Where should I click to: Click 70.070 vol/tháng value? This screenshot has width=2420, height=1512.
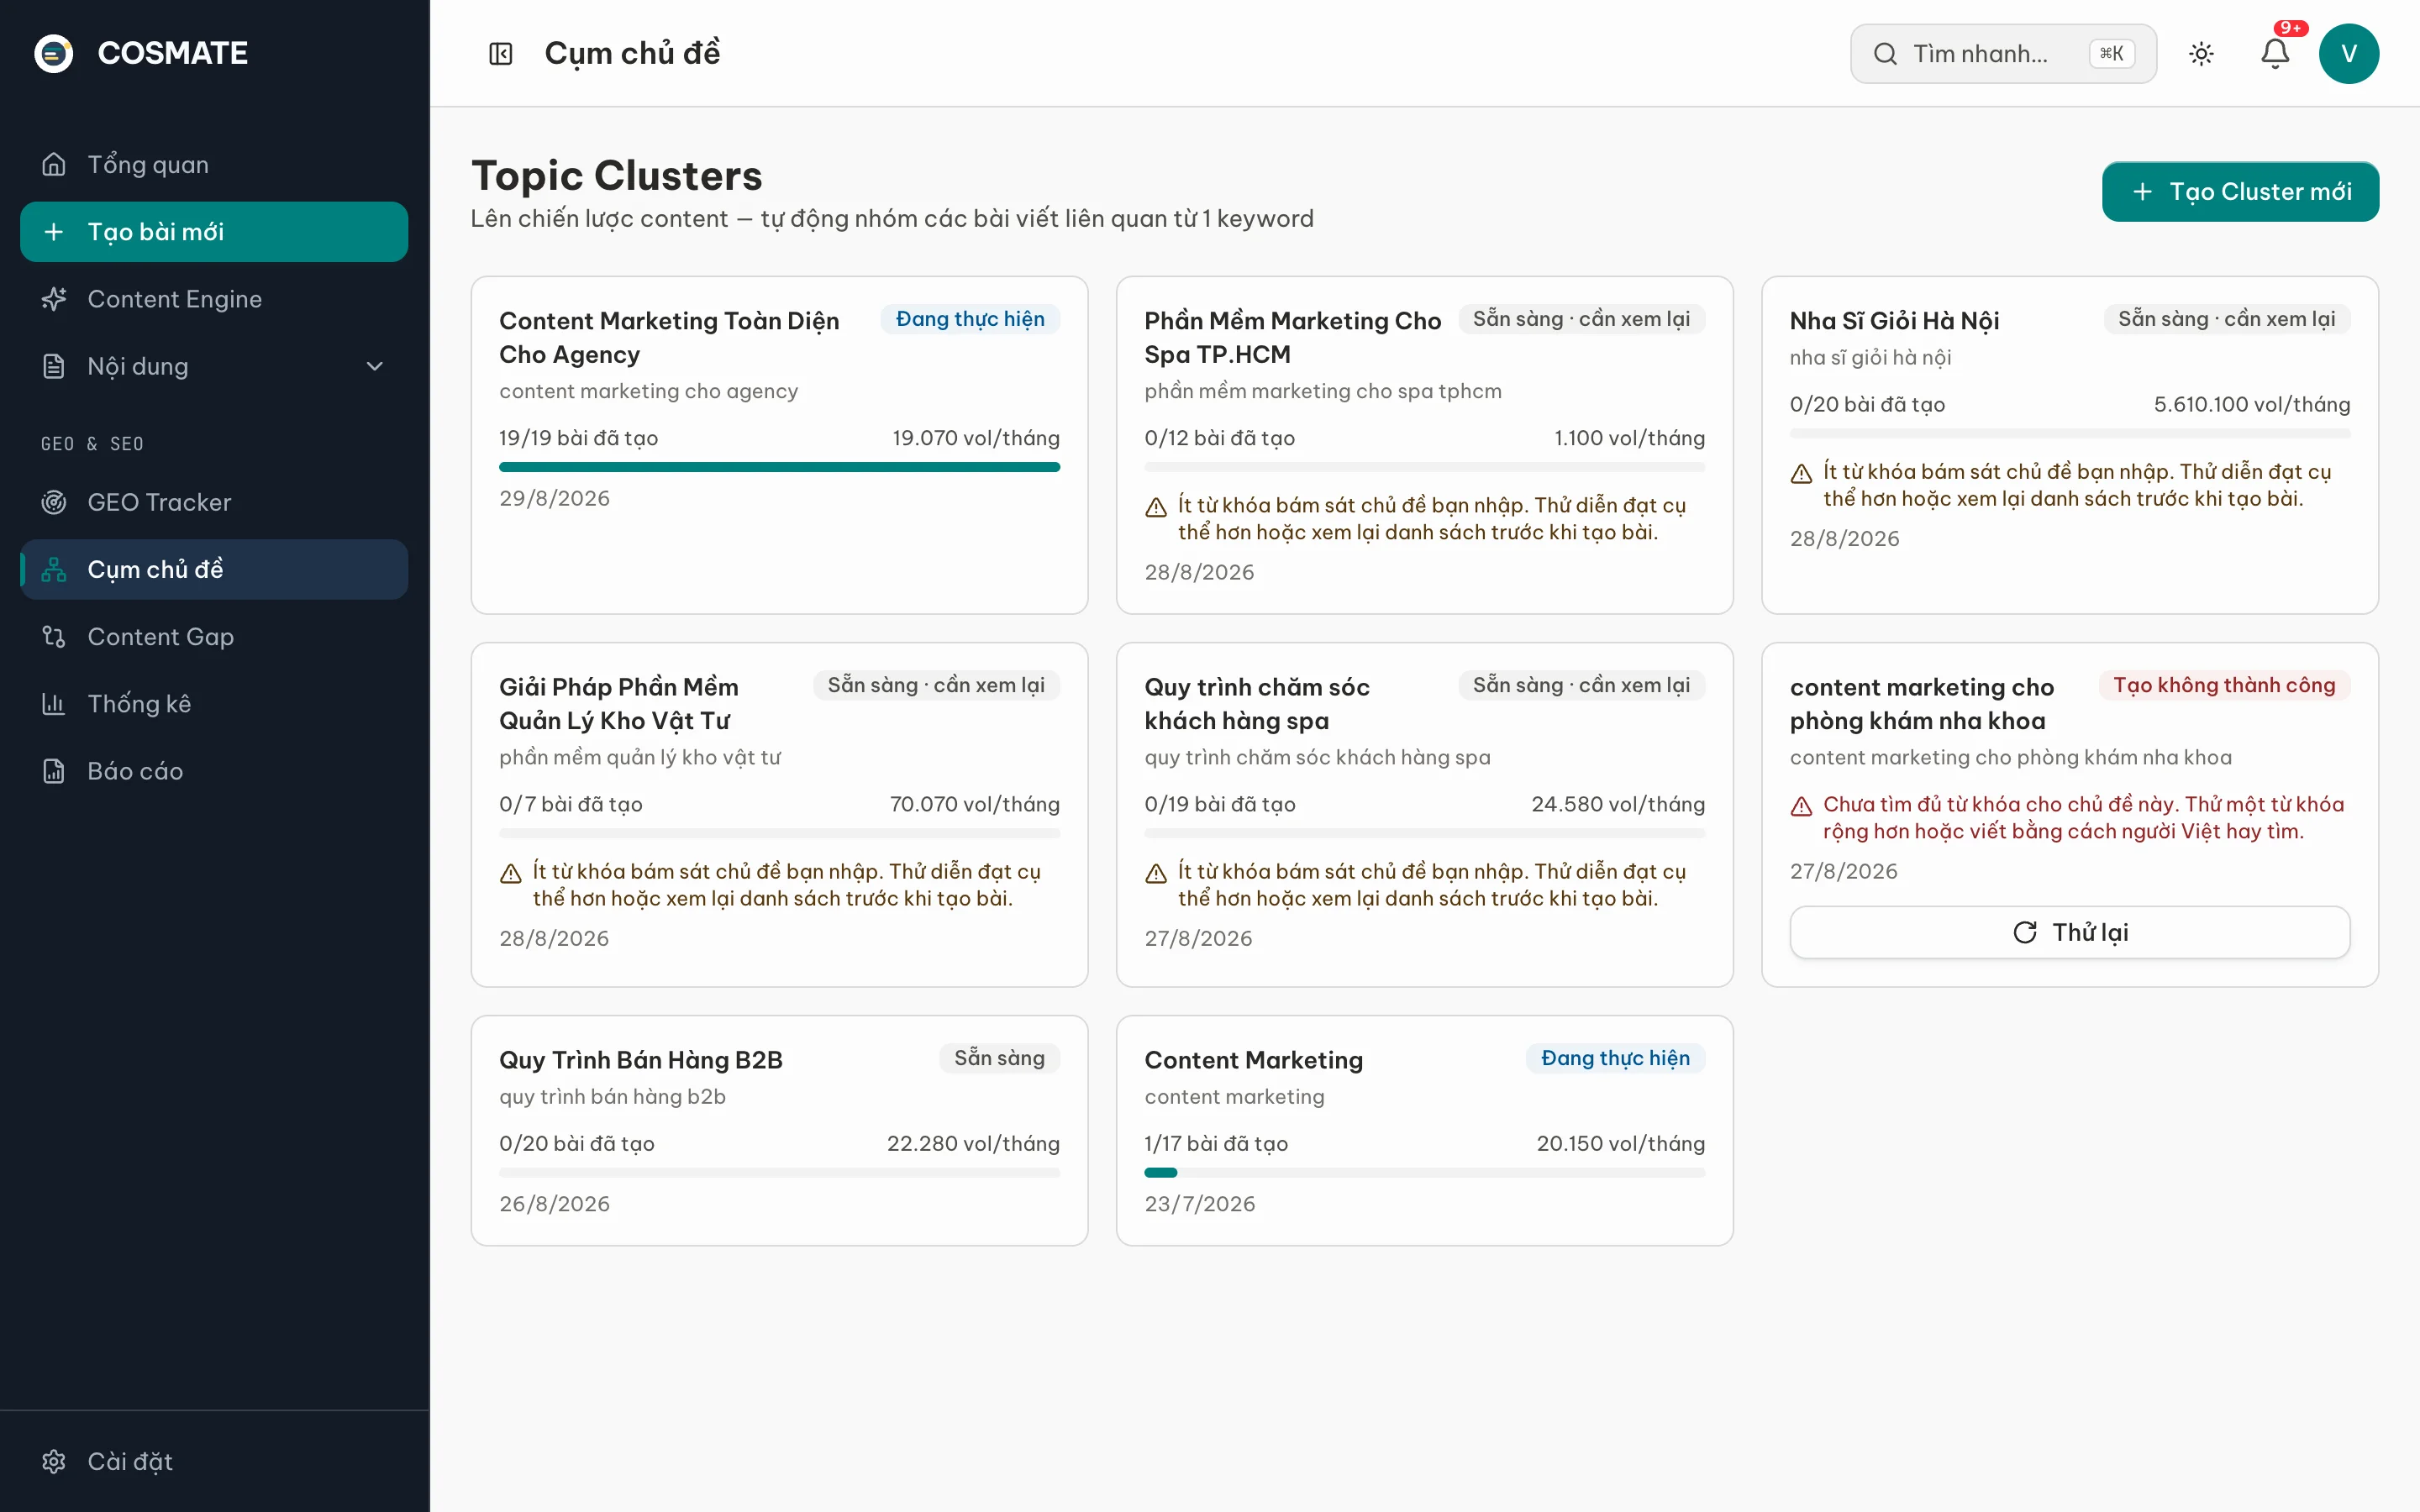pos(974,804)
